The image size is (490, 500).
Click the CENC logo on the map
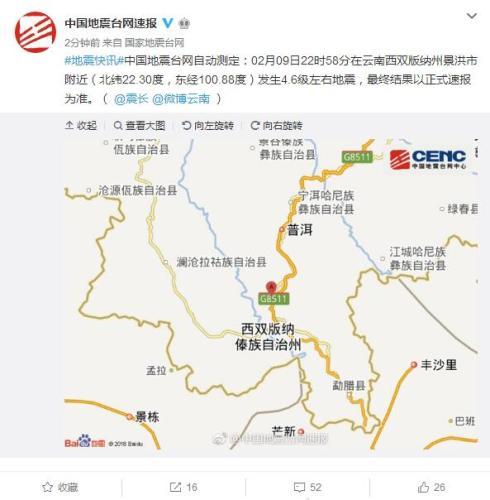click(428, 159)
